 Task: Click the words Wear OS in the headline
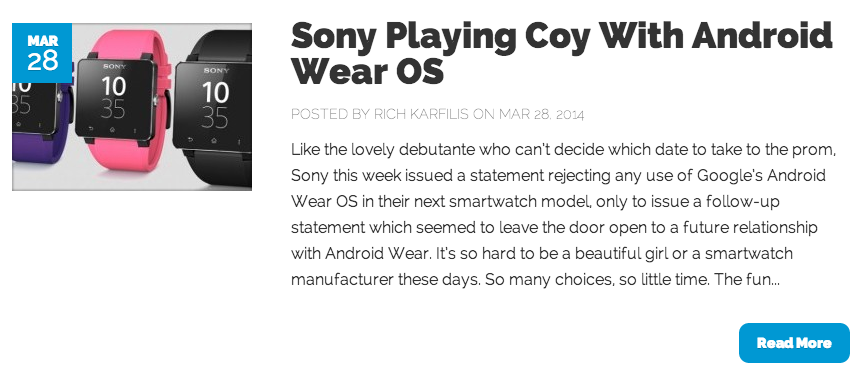pos(367,71)
